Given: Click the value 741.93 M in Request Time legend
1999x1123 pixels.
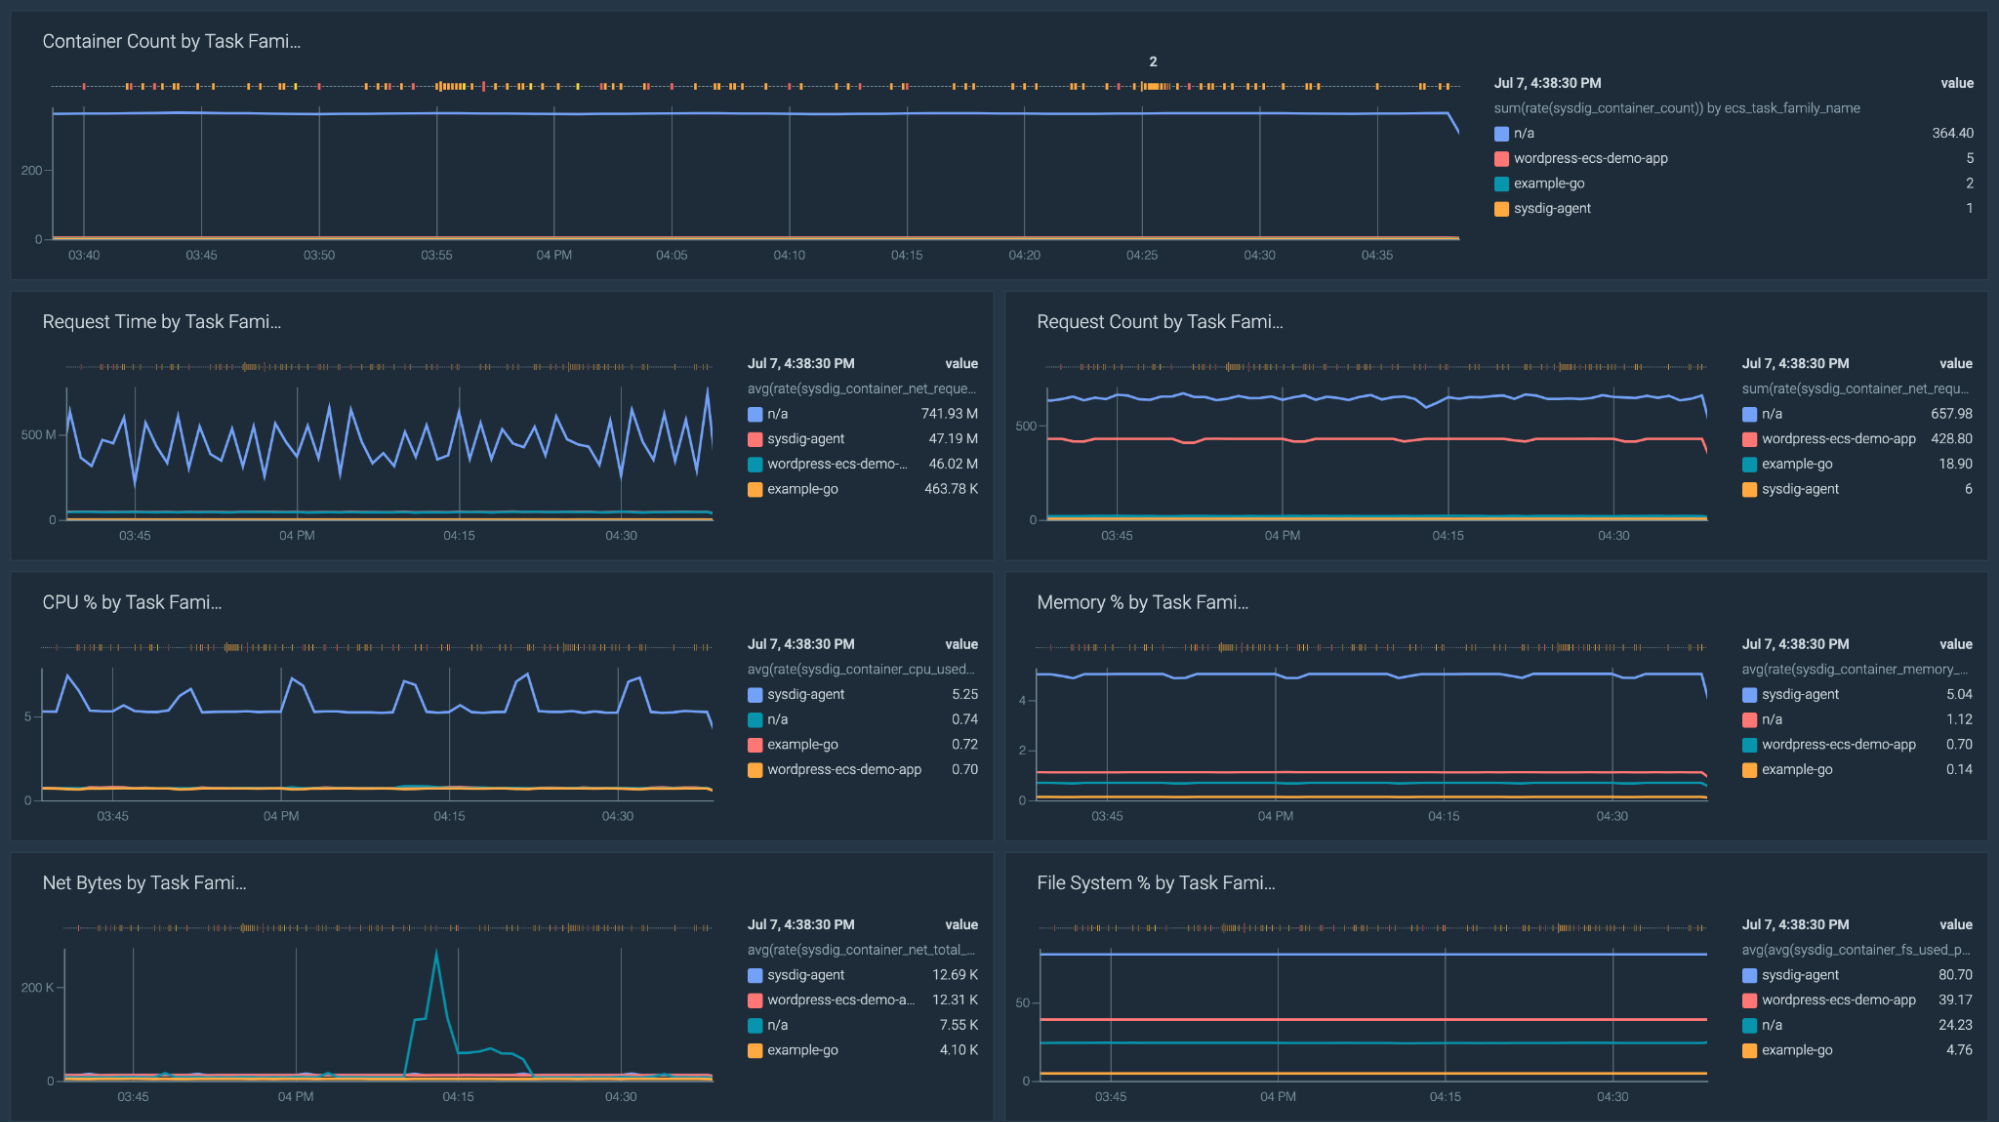Looking at the screenshot, I should [x=949, y=414].
